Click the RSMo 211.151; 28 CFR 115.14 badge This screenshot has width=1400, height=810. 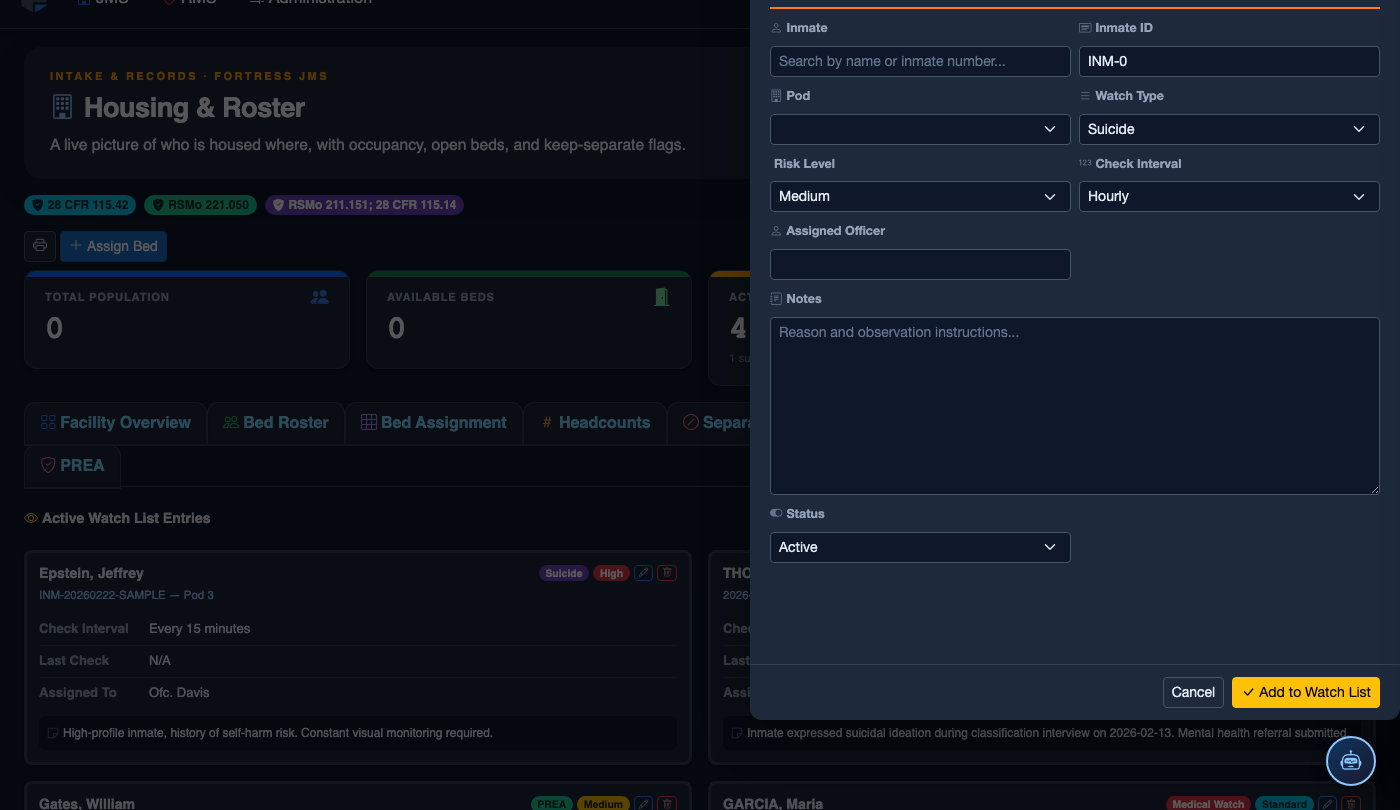tap(364, 205)
